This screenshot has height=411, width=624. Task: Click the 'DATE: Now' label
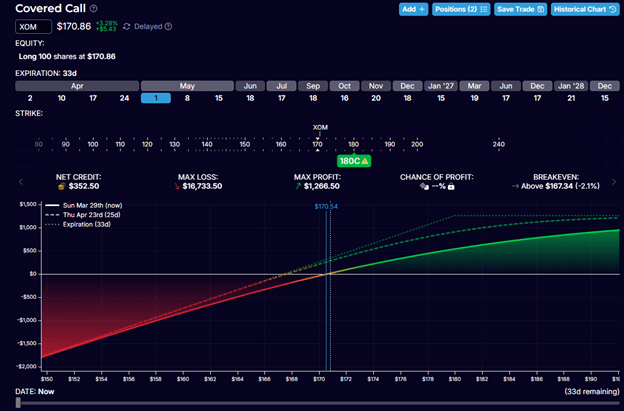coord(35,392)
